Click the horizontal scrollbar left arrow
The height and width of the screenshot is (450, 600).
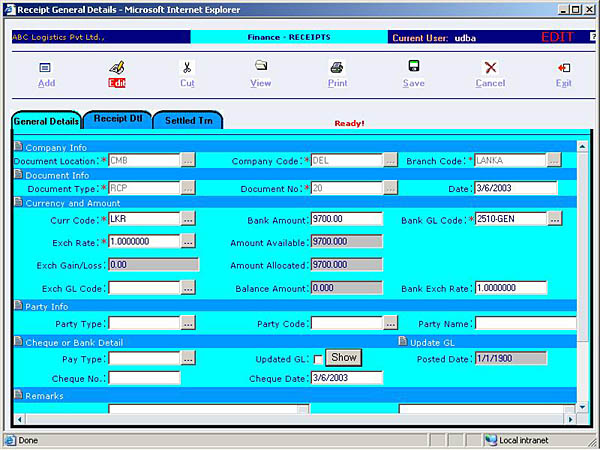[19, 419]
